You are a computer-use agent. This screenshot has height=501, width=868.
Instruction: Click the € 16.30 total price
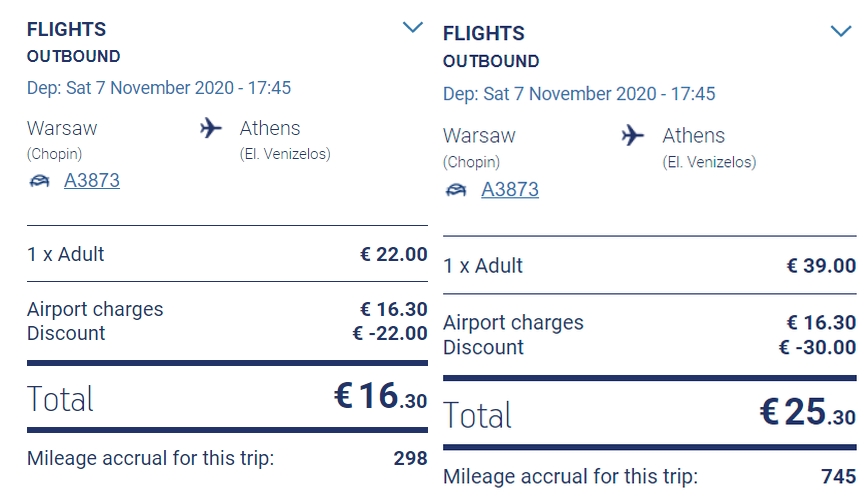click(x=381, y=396)
